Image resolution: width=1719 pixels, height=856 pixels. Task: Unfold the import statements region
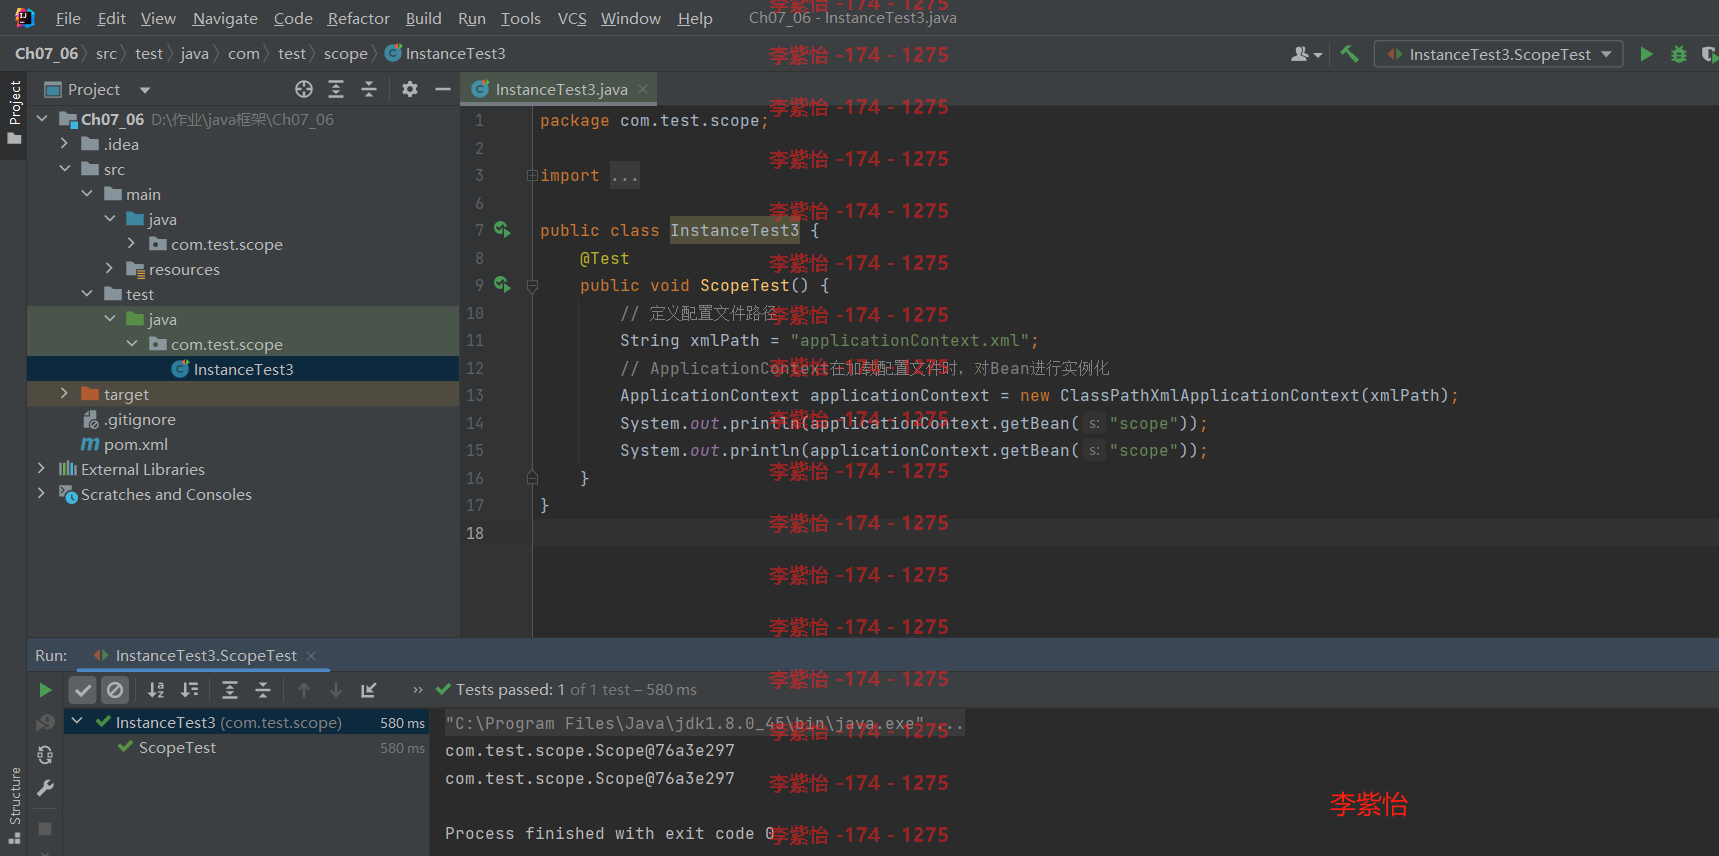click(x=532, y=175)
